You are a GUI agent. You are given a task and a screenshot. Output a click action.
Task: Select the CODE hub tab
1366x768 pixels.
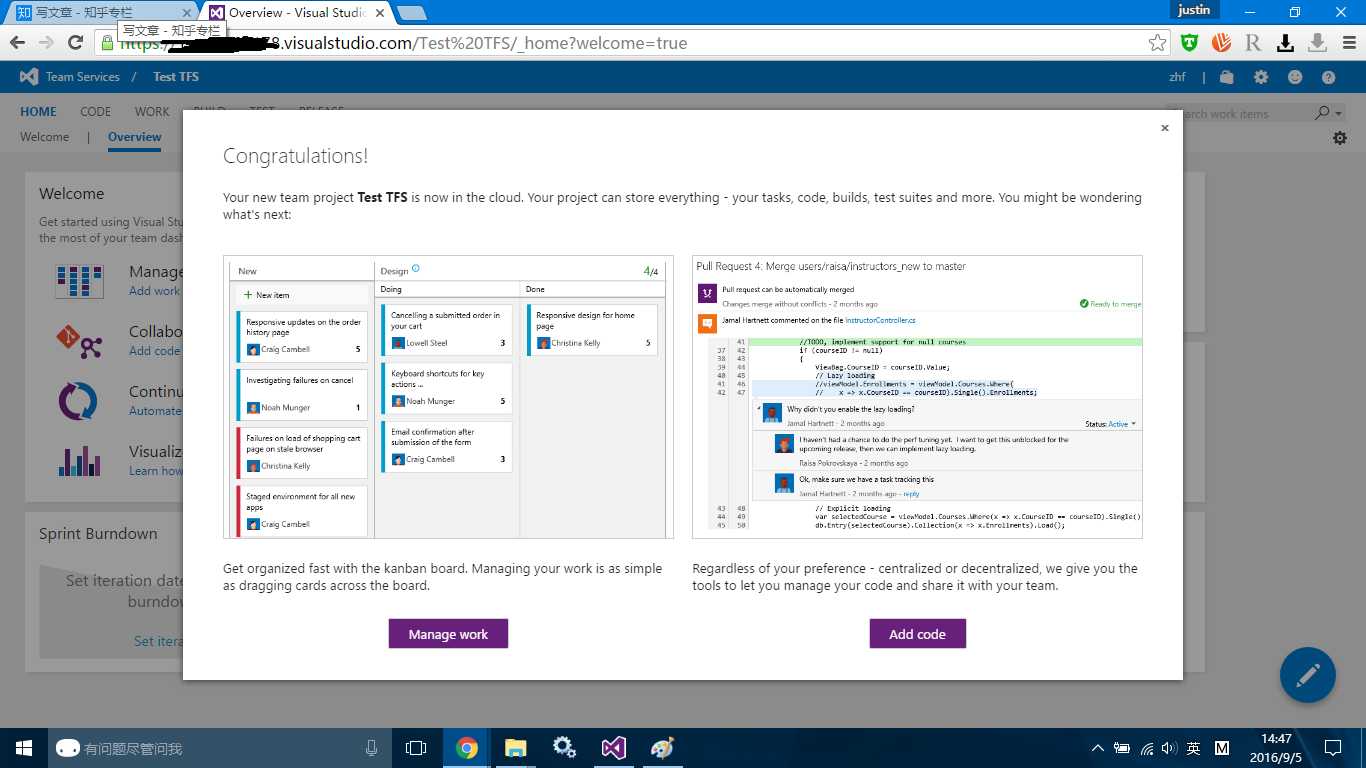(96, 112)
